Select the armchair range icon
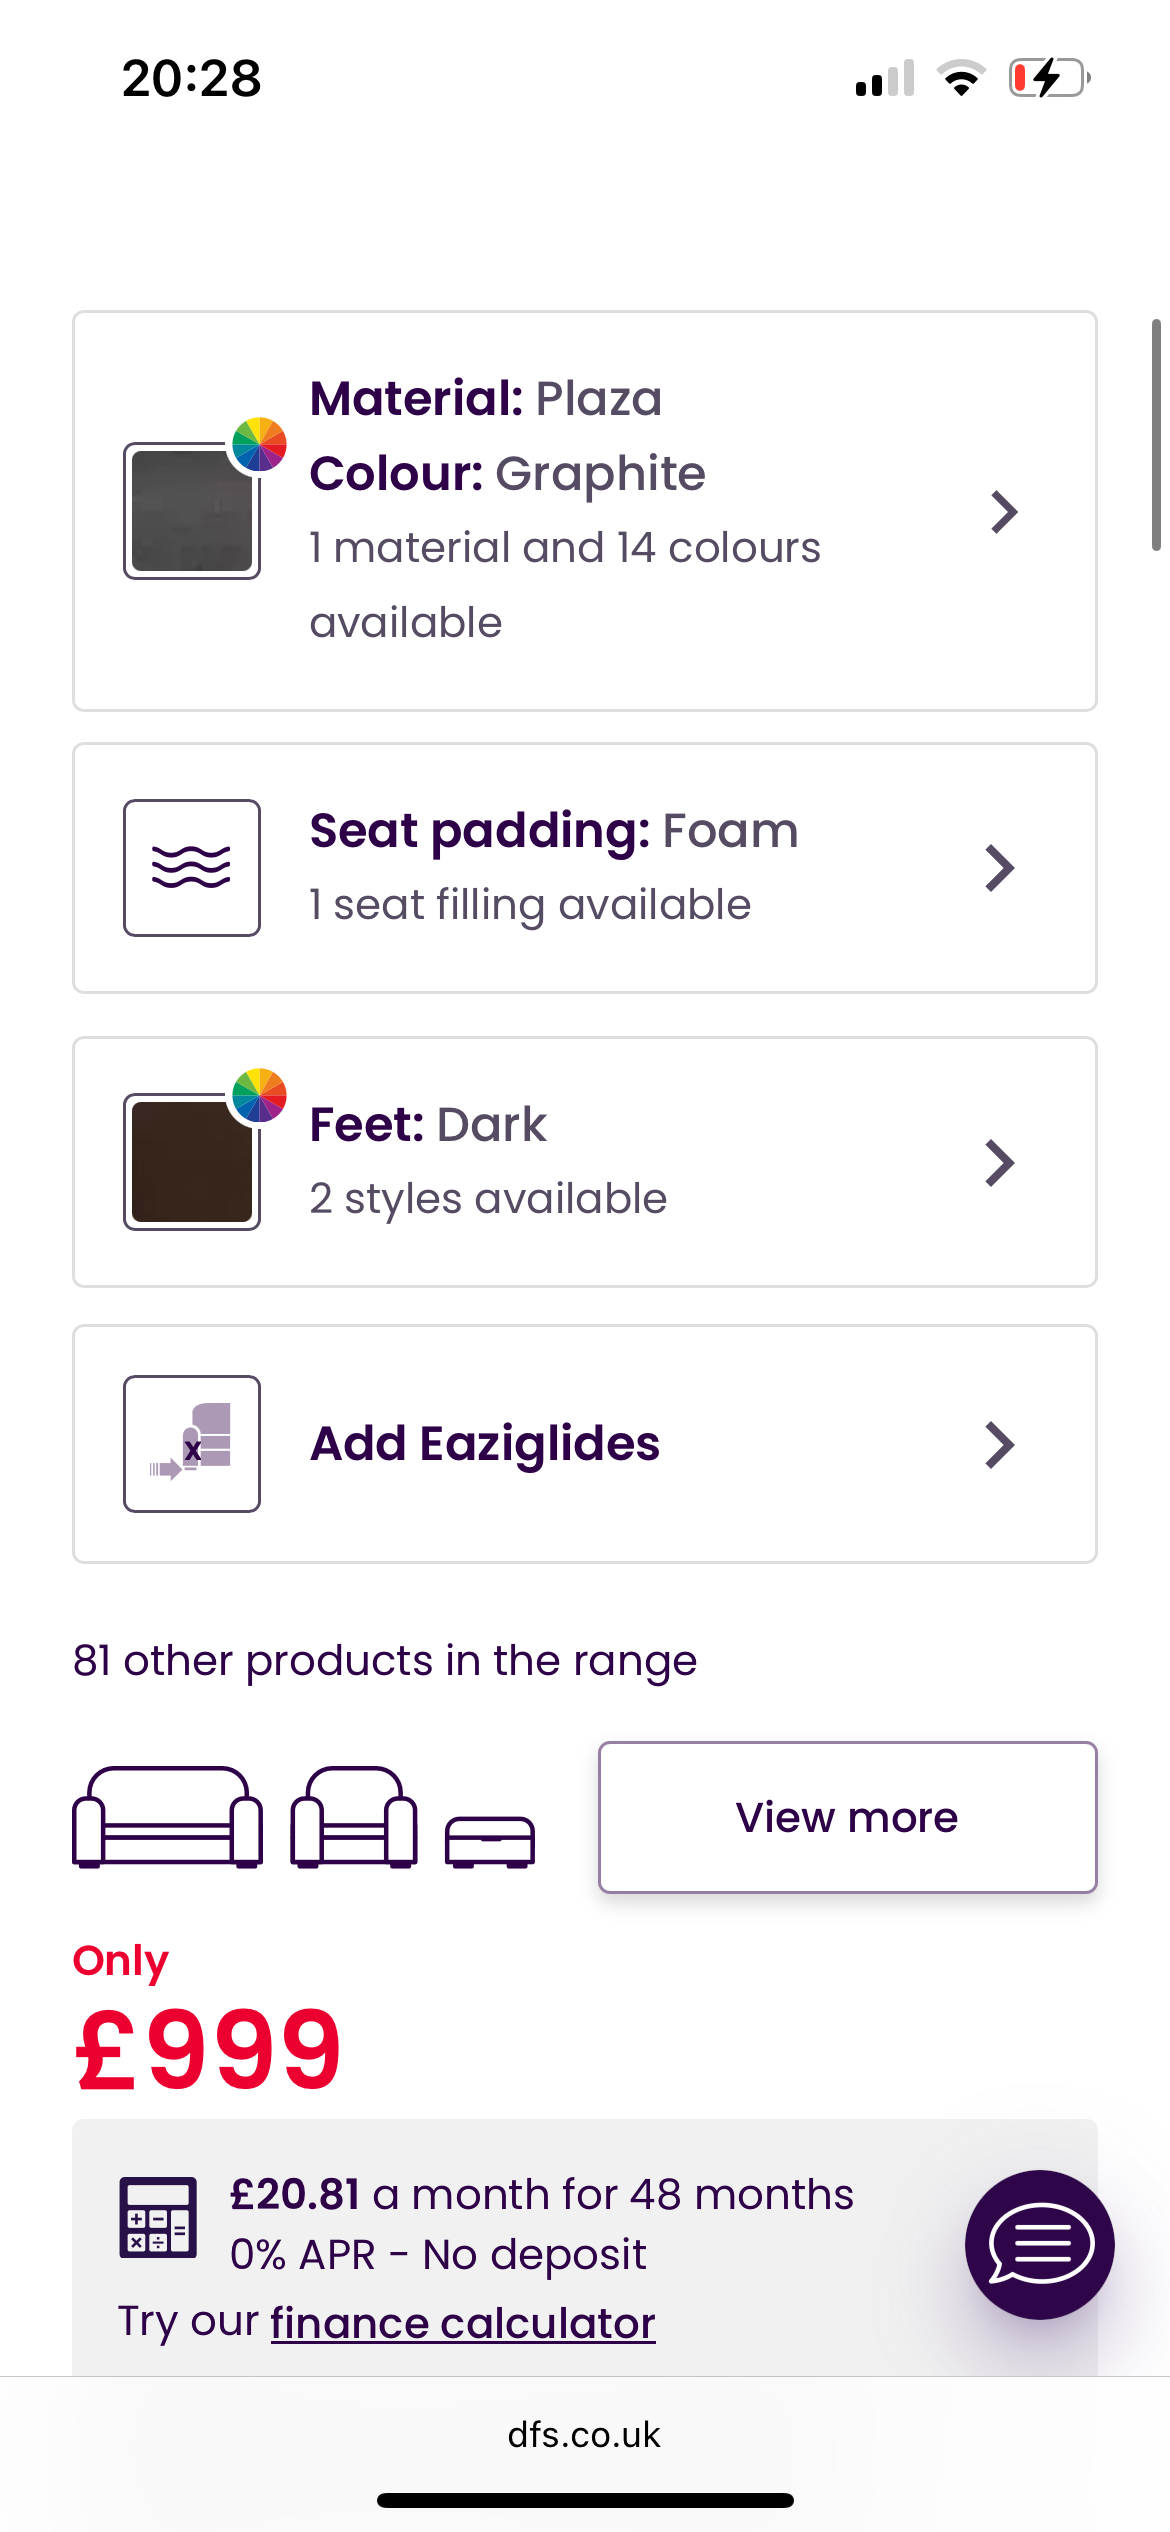 click(354, 1817)
